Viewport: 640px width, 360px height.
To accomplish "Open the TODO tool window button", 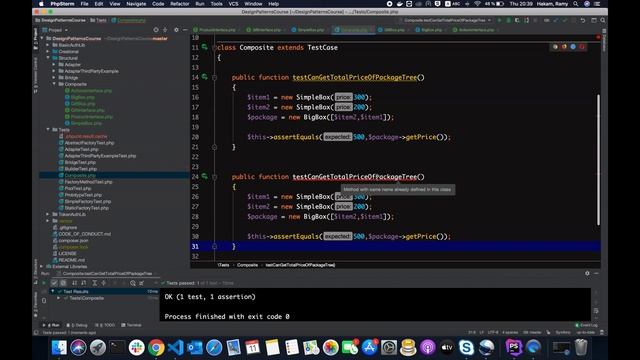I will (x=105, y=325).
